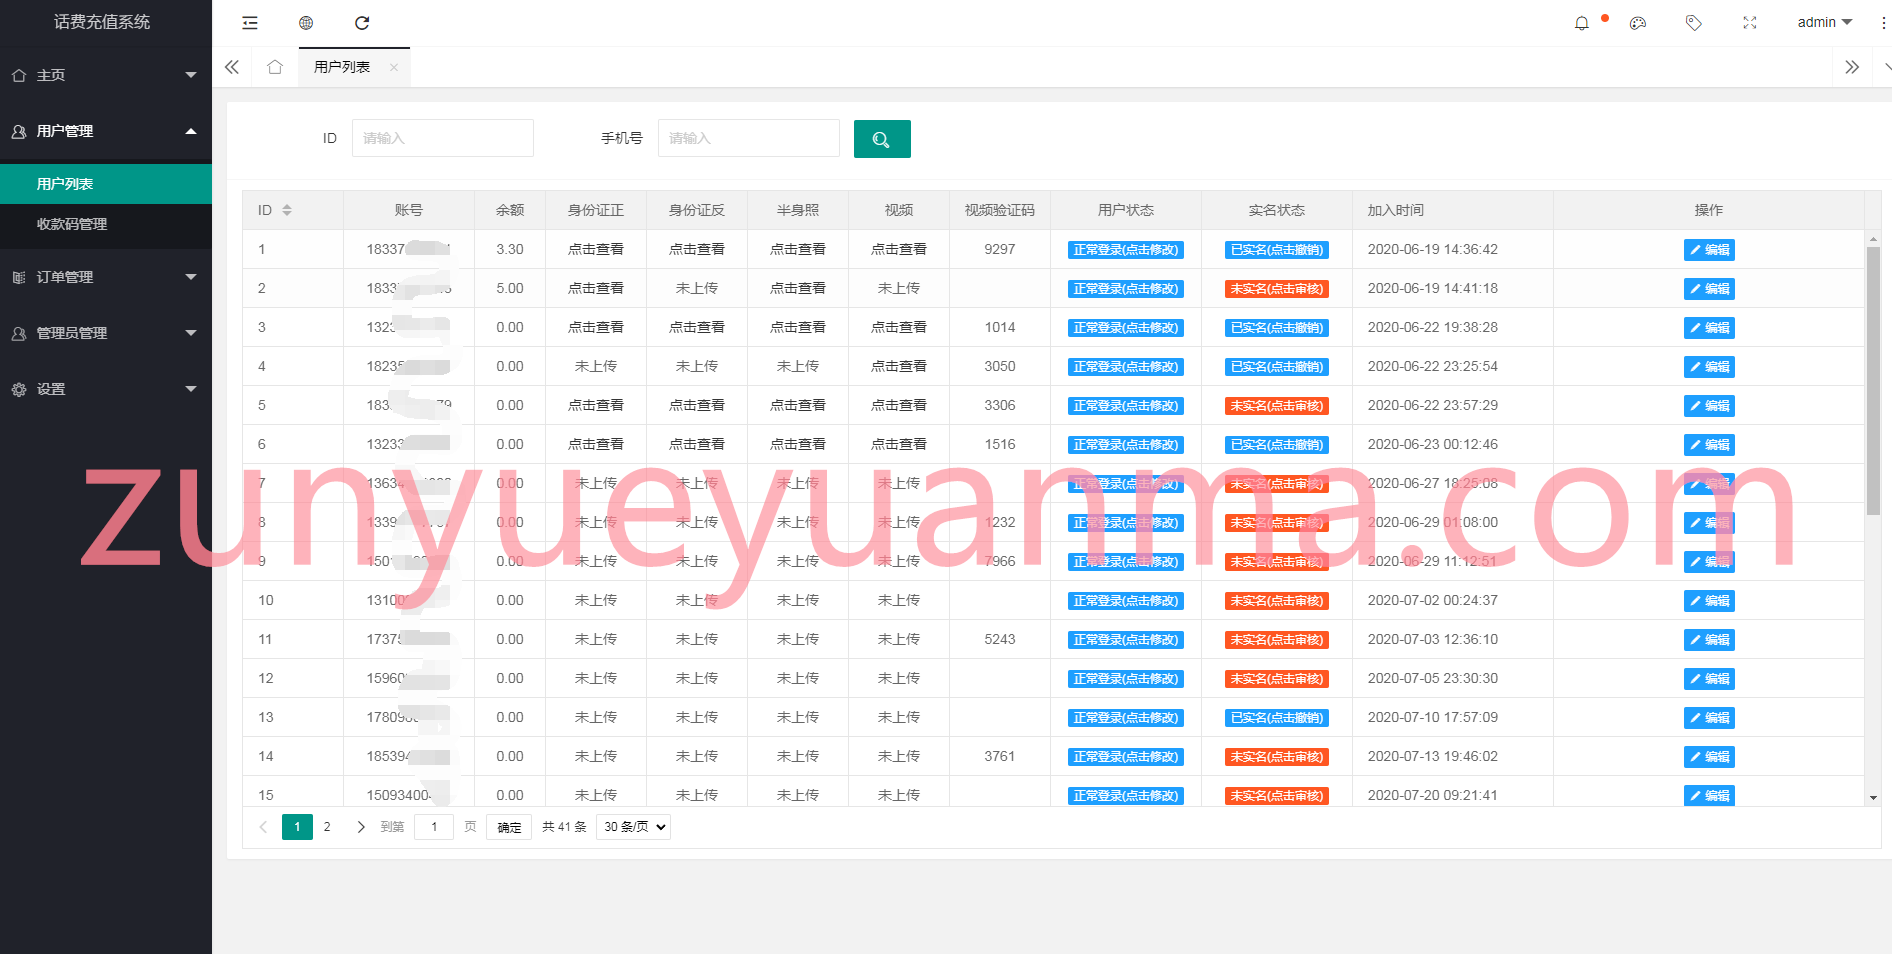Focus the ID search input field
This screenshot has width=1892, height=954.
point(443,138)
